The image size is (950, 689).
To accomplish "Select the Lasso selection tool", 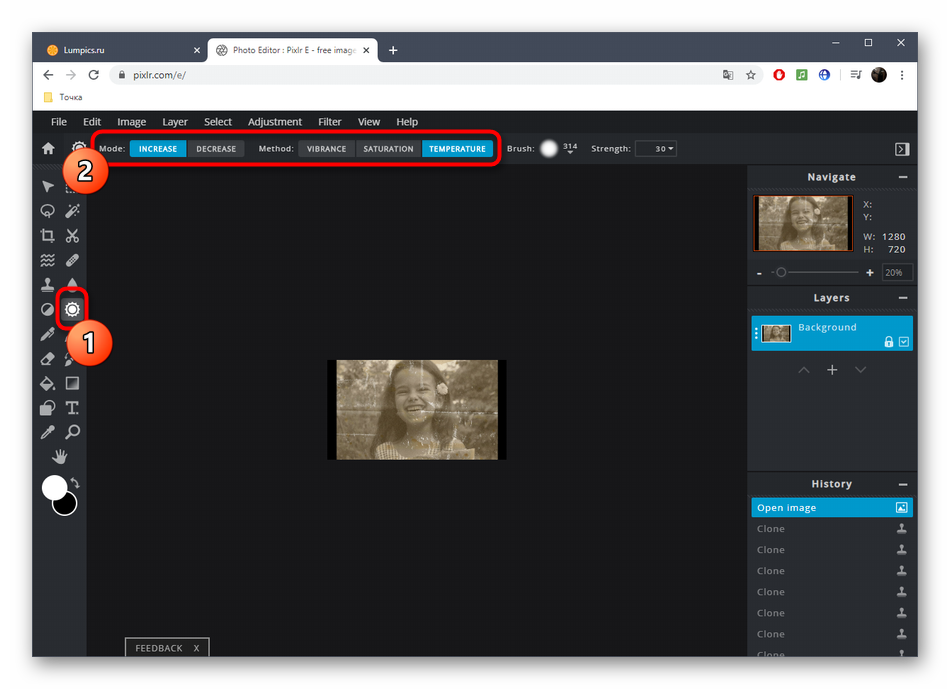I will tap(47, 211).
